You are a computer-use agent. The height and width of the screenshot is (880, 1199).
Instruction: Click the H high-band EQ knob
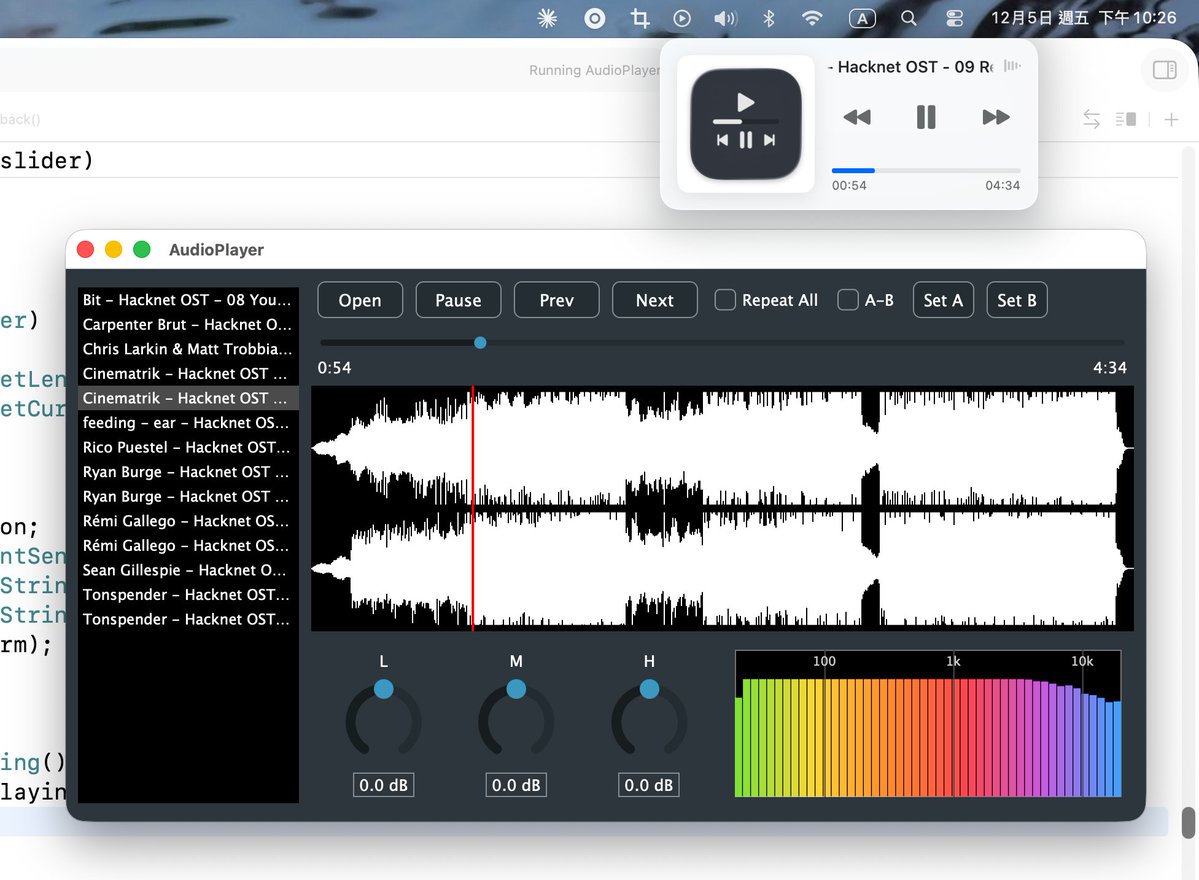[x=649, y=719]
